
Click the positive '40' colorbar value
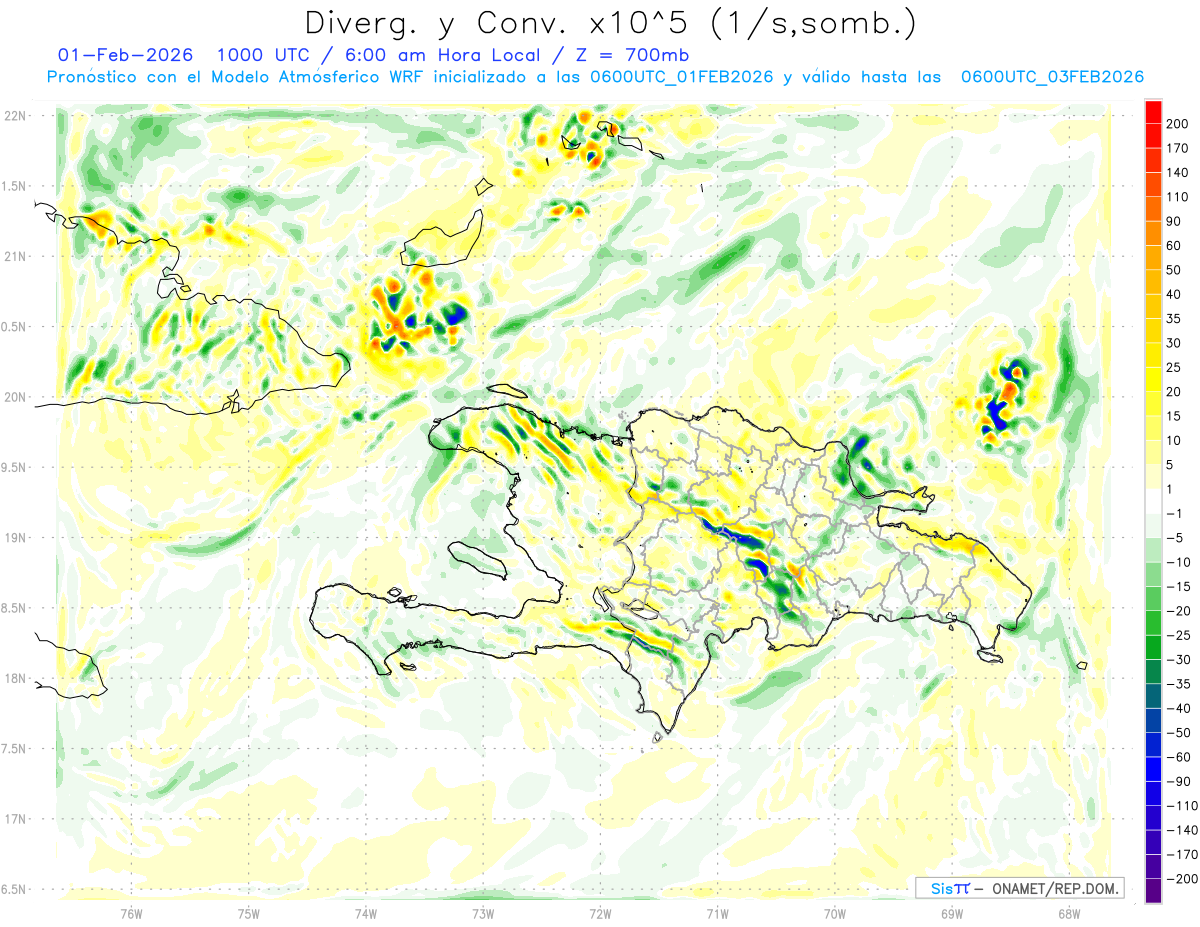(x=1175, y=294)
